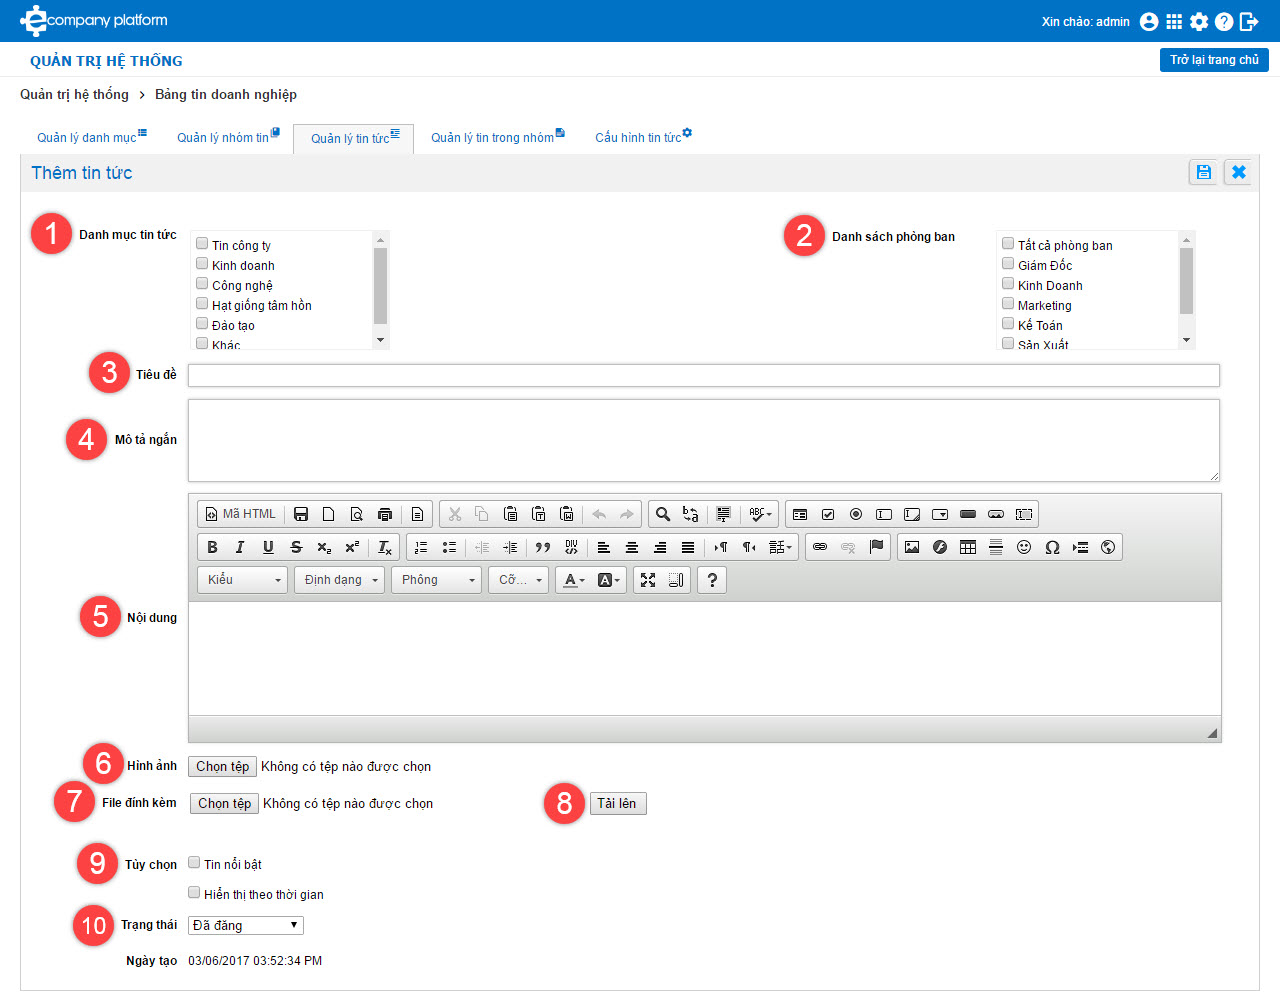Screen dimensions: 1280x1000
Task: Click Chọn tệp for Hình ảnh
Action: pyautogui.click(x=222, y=767)
